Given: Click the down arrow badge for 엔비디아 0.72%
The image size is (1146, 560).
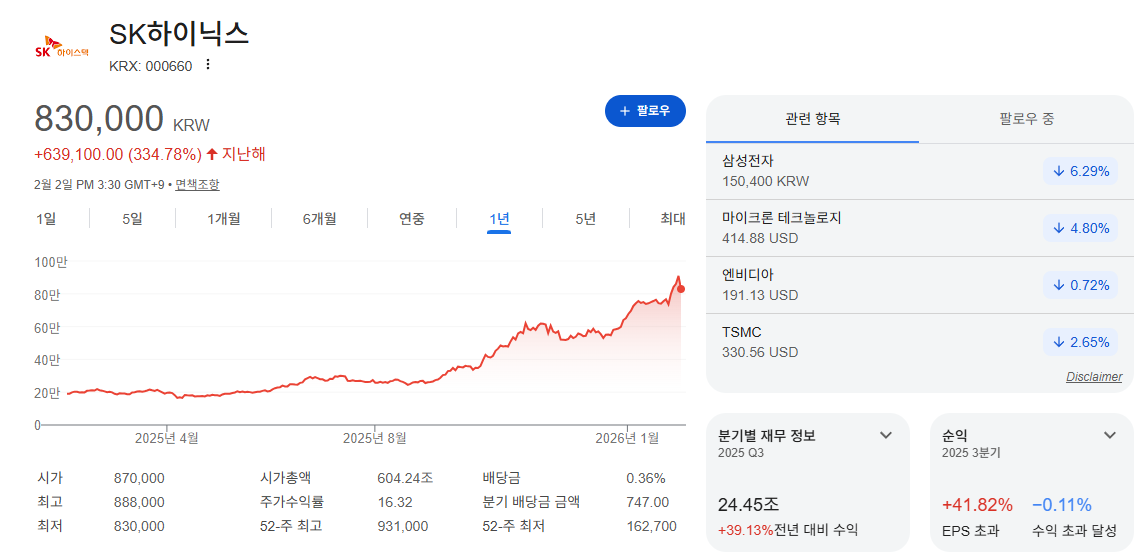Looking at the screenshot, I should [x=1080, y=284].
